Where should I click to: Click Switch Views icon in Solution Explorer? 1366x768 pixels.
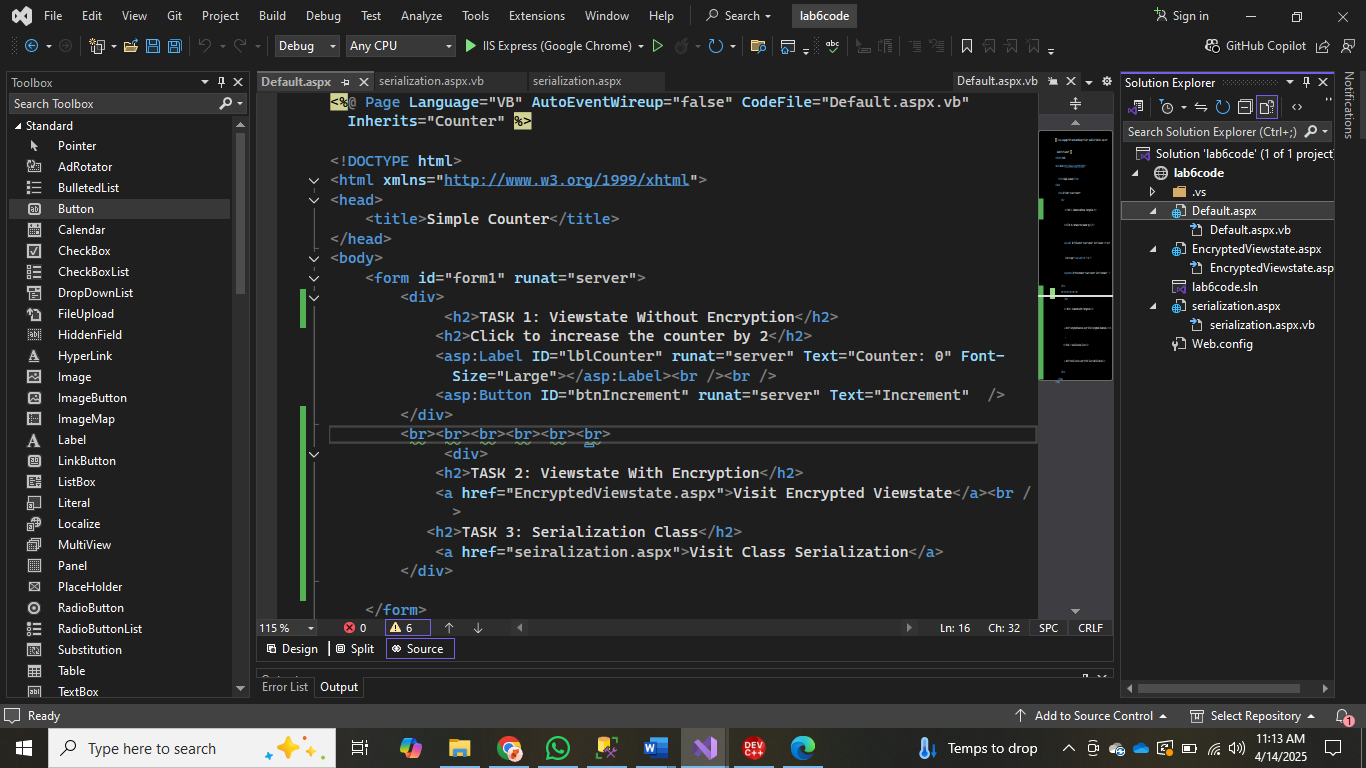pos(1137,107)
